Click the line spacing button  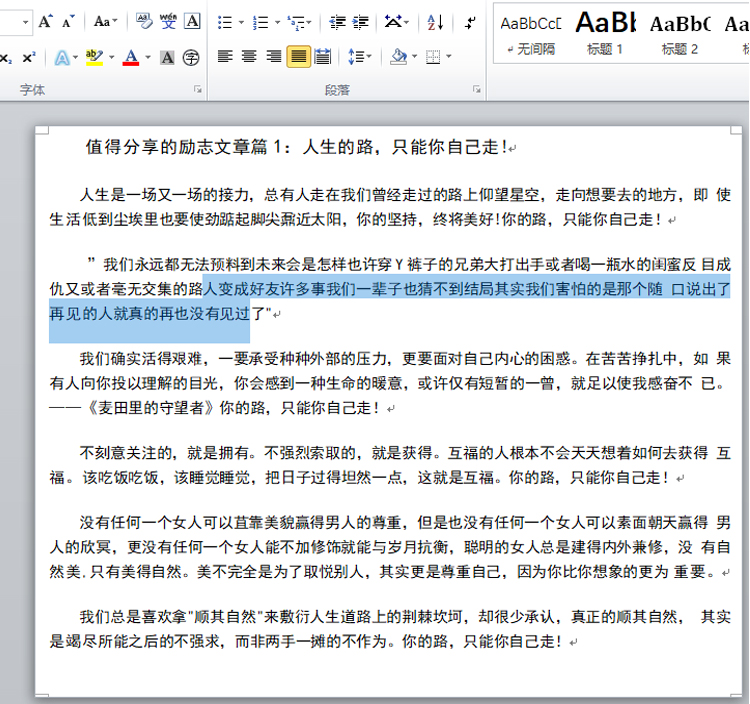pos(356,56)
